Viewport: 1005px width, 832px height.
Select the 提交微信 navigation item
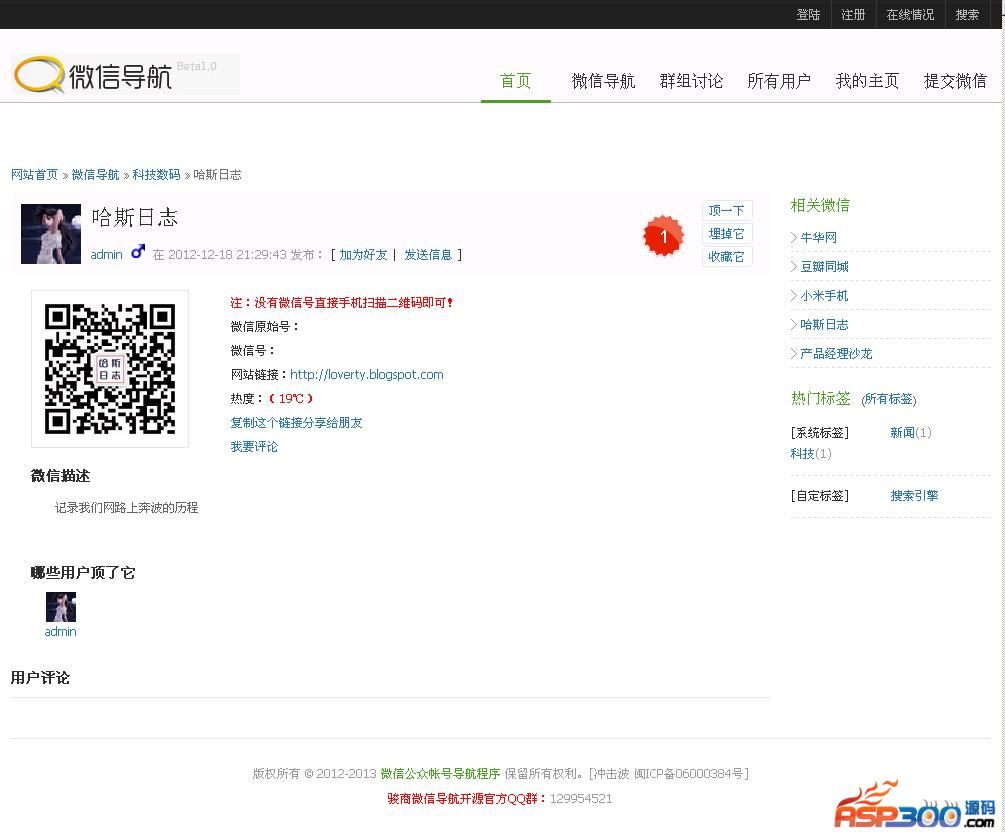pyautogui.click(x=955, y=81)
